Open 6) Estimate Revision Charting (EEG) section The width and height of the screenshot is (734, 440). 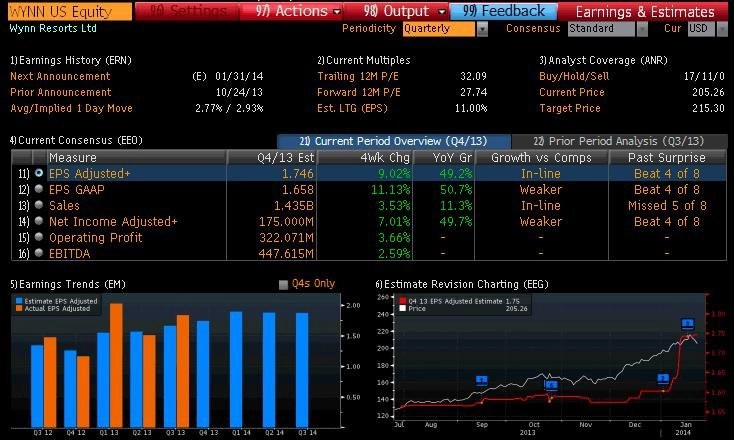point(462,284)
